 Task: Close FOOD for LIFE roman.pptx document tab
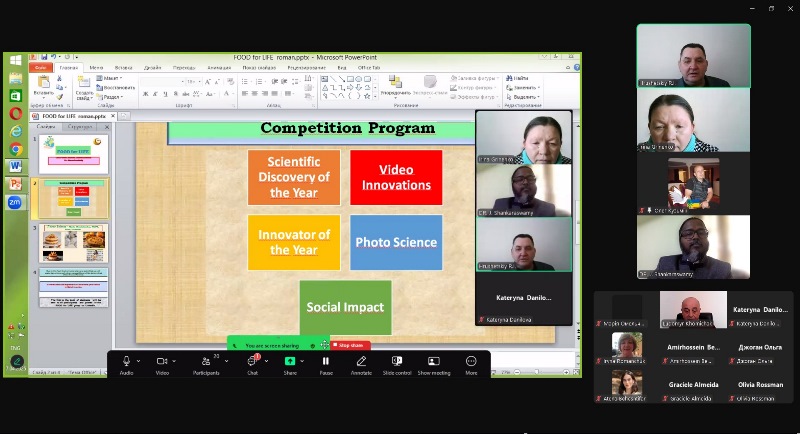click(x=113, y=116)
